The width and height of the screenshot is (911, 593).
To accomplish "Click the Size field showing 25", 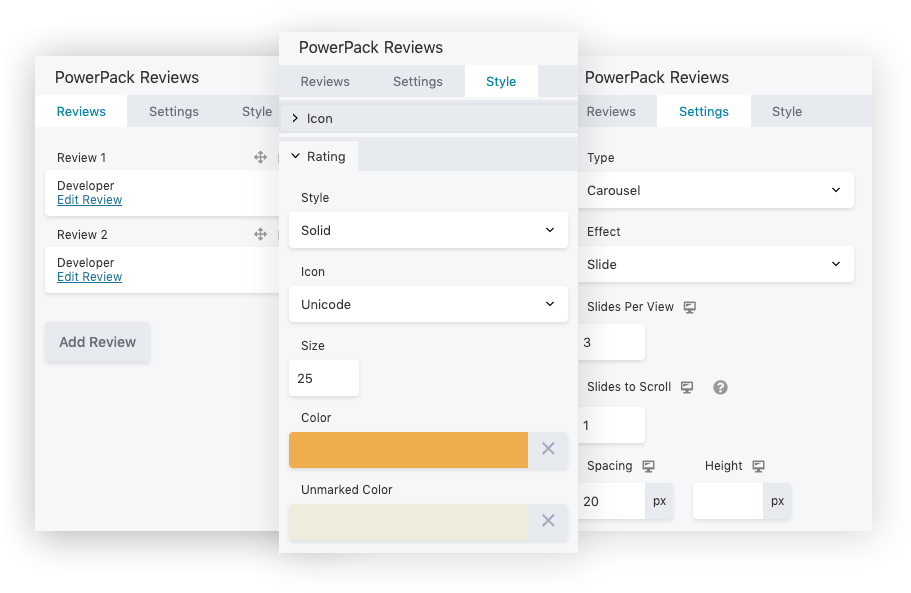I will tap(324, 378).
